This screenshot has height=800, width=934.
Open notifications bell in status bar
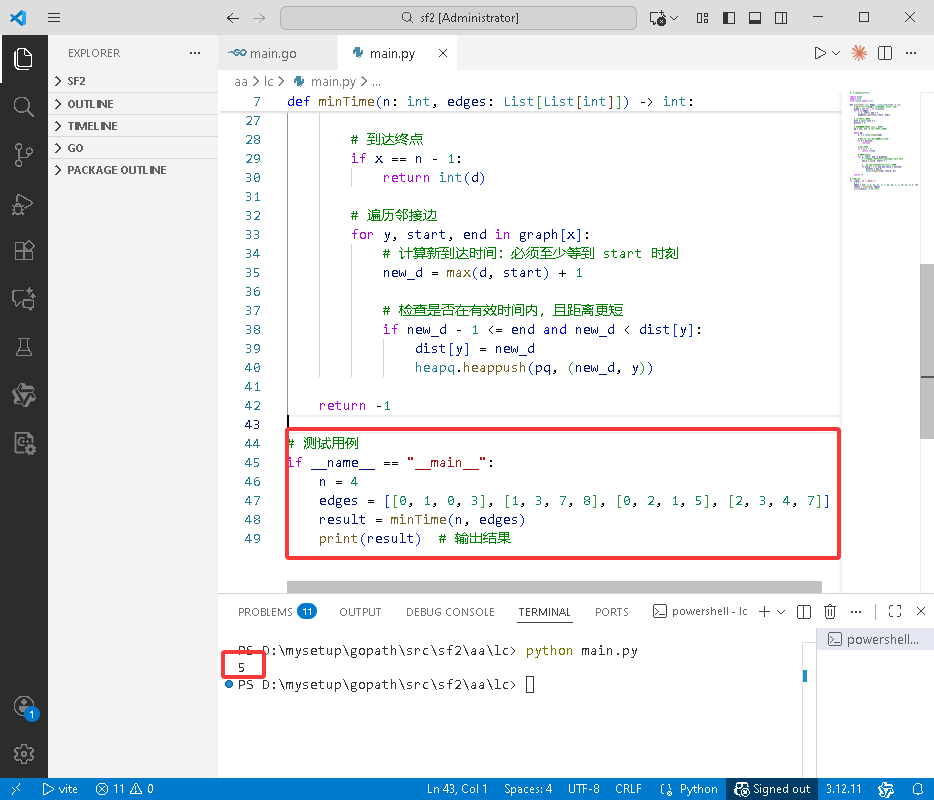click(918, 789)
